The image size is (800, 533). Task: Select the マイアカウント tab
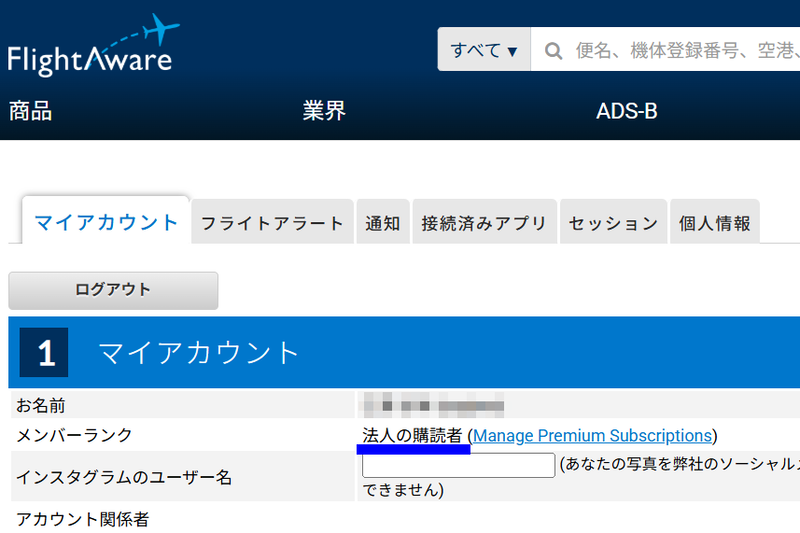point(106,222)
